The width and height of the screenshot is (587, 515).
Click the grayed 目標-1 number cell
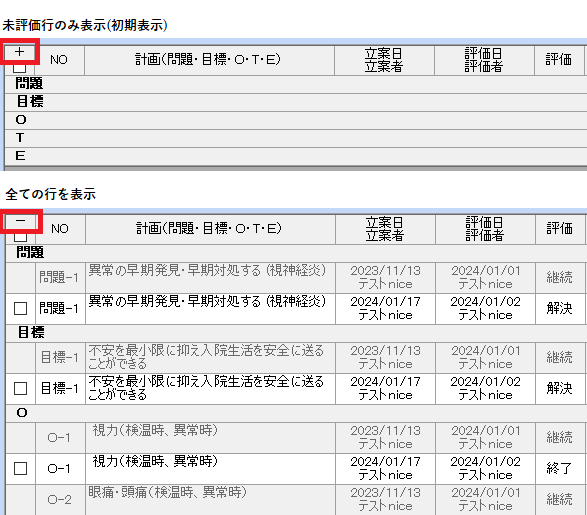click(60, 358)
